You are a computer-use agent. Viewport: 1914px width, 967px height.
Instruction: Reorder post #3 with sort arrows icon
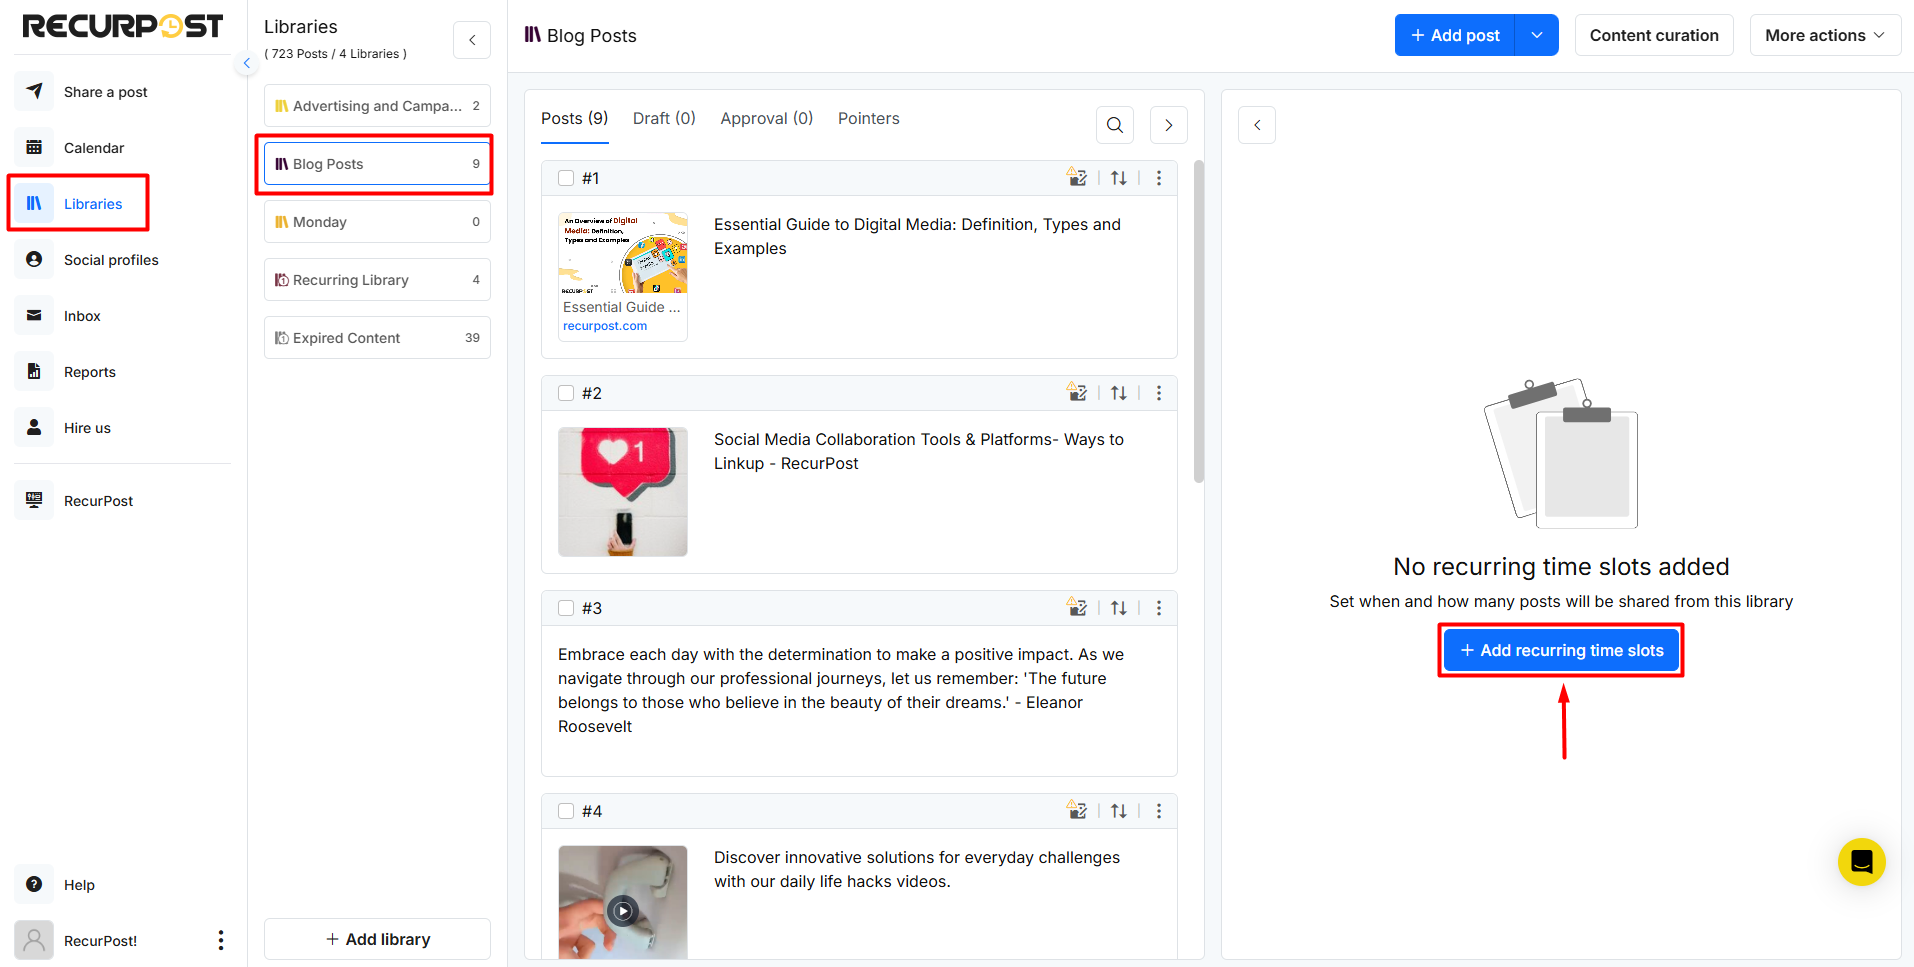pos(1119,608)
